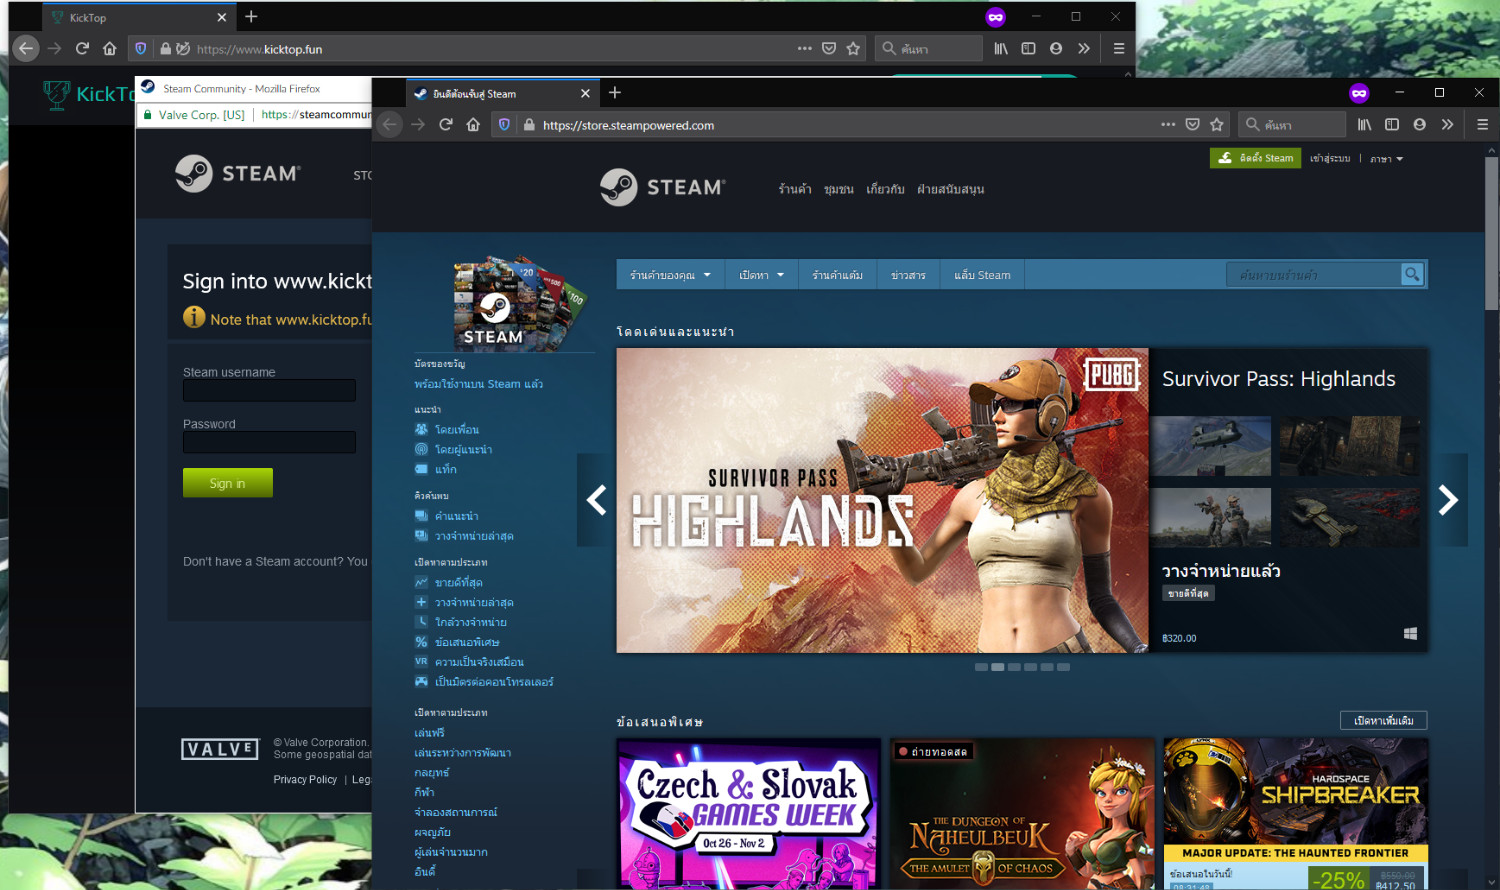Save Steam store page to Pocket
Screen dimensions: 1500x890
1193,125
